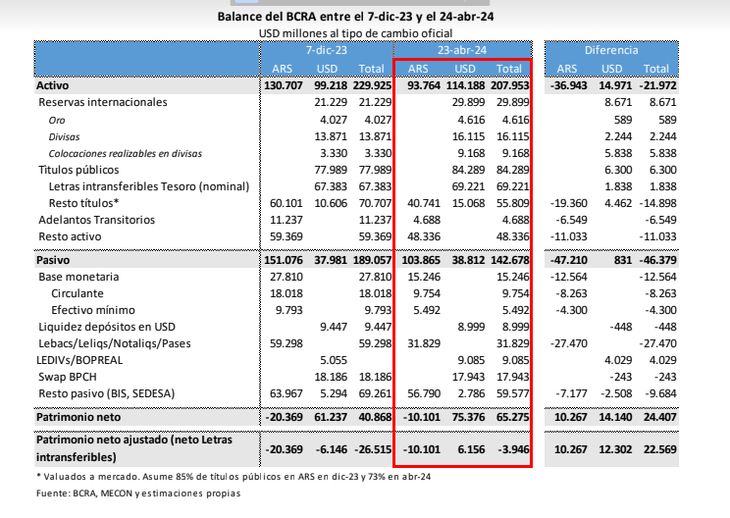
Task: Select the '7-dic-23' column group header
Action: point(326,49)
